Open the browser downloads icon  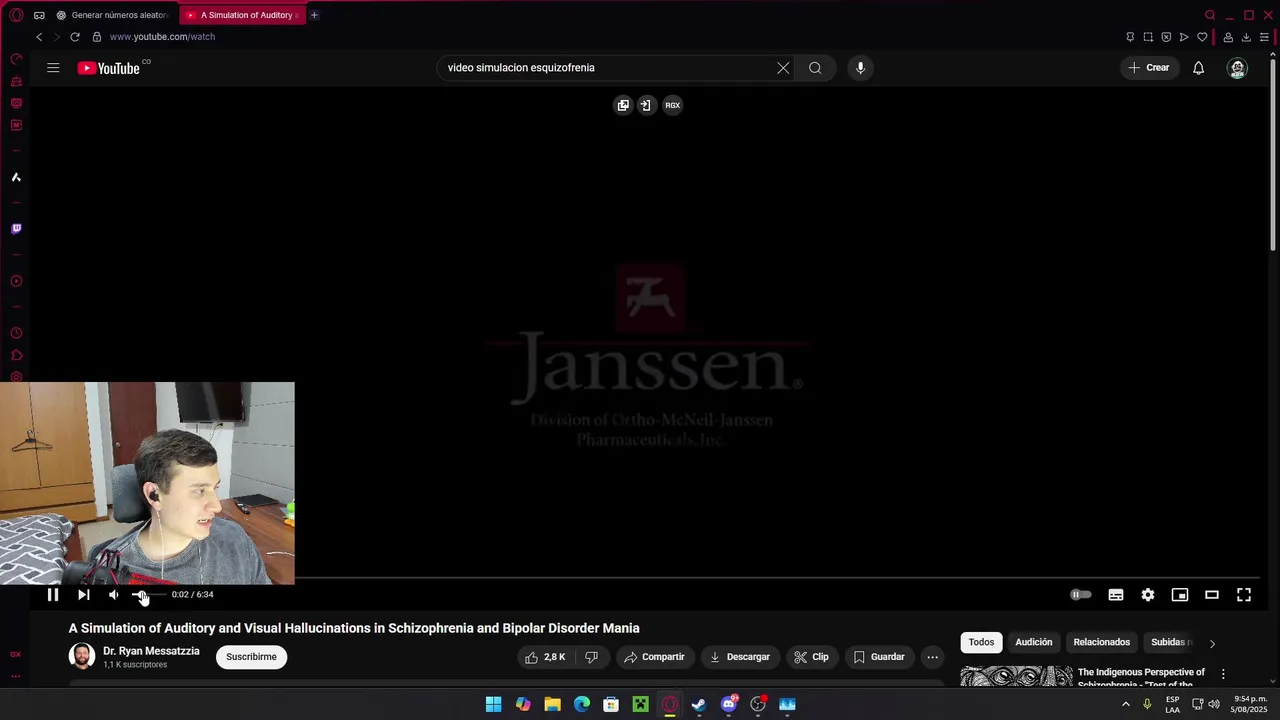1246,37
